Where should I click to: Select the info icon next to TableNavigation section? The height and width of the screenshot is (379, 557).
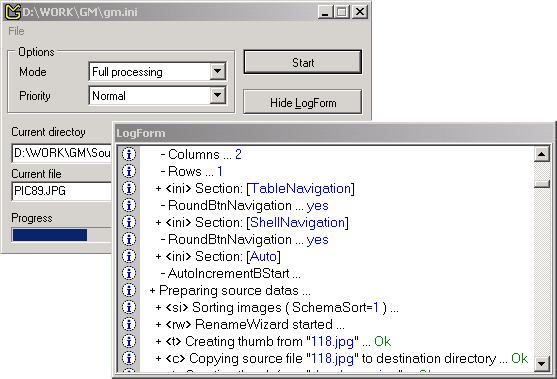pos(129,188)
